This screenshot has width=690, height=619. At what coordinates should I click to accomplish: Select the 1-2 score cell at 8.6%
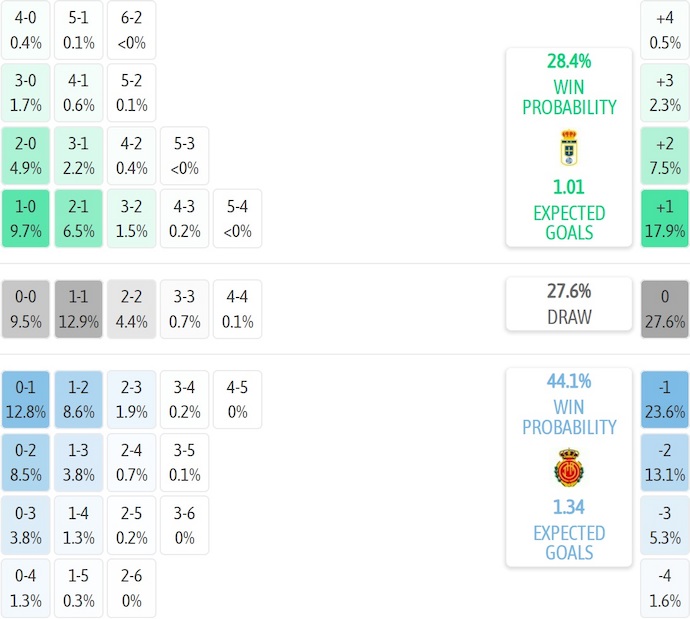(79, 399)
